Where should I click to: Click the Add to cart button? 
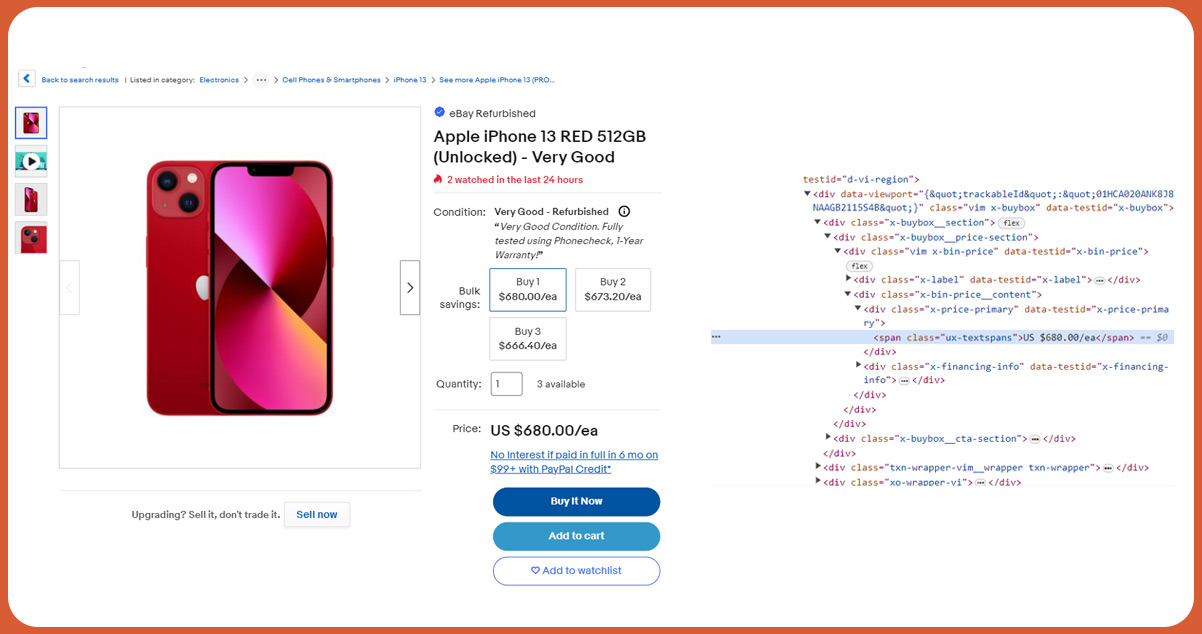coord(576,536)
